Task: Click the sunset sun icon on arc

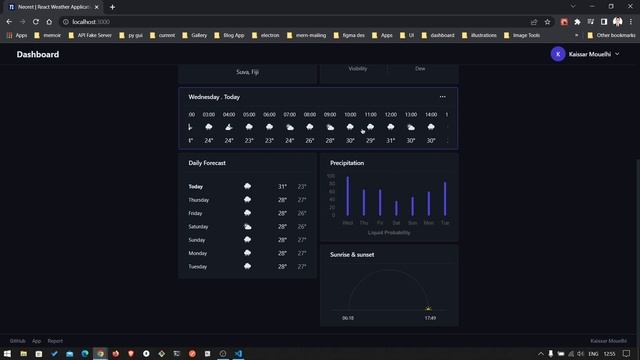Action: [428, 308]
